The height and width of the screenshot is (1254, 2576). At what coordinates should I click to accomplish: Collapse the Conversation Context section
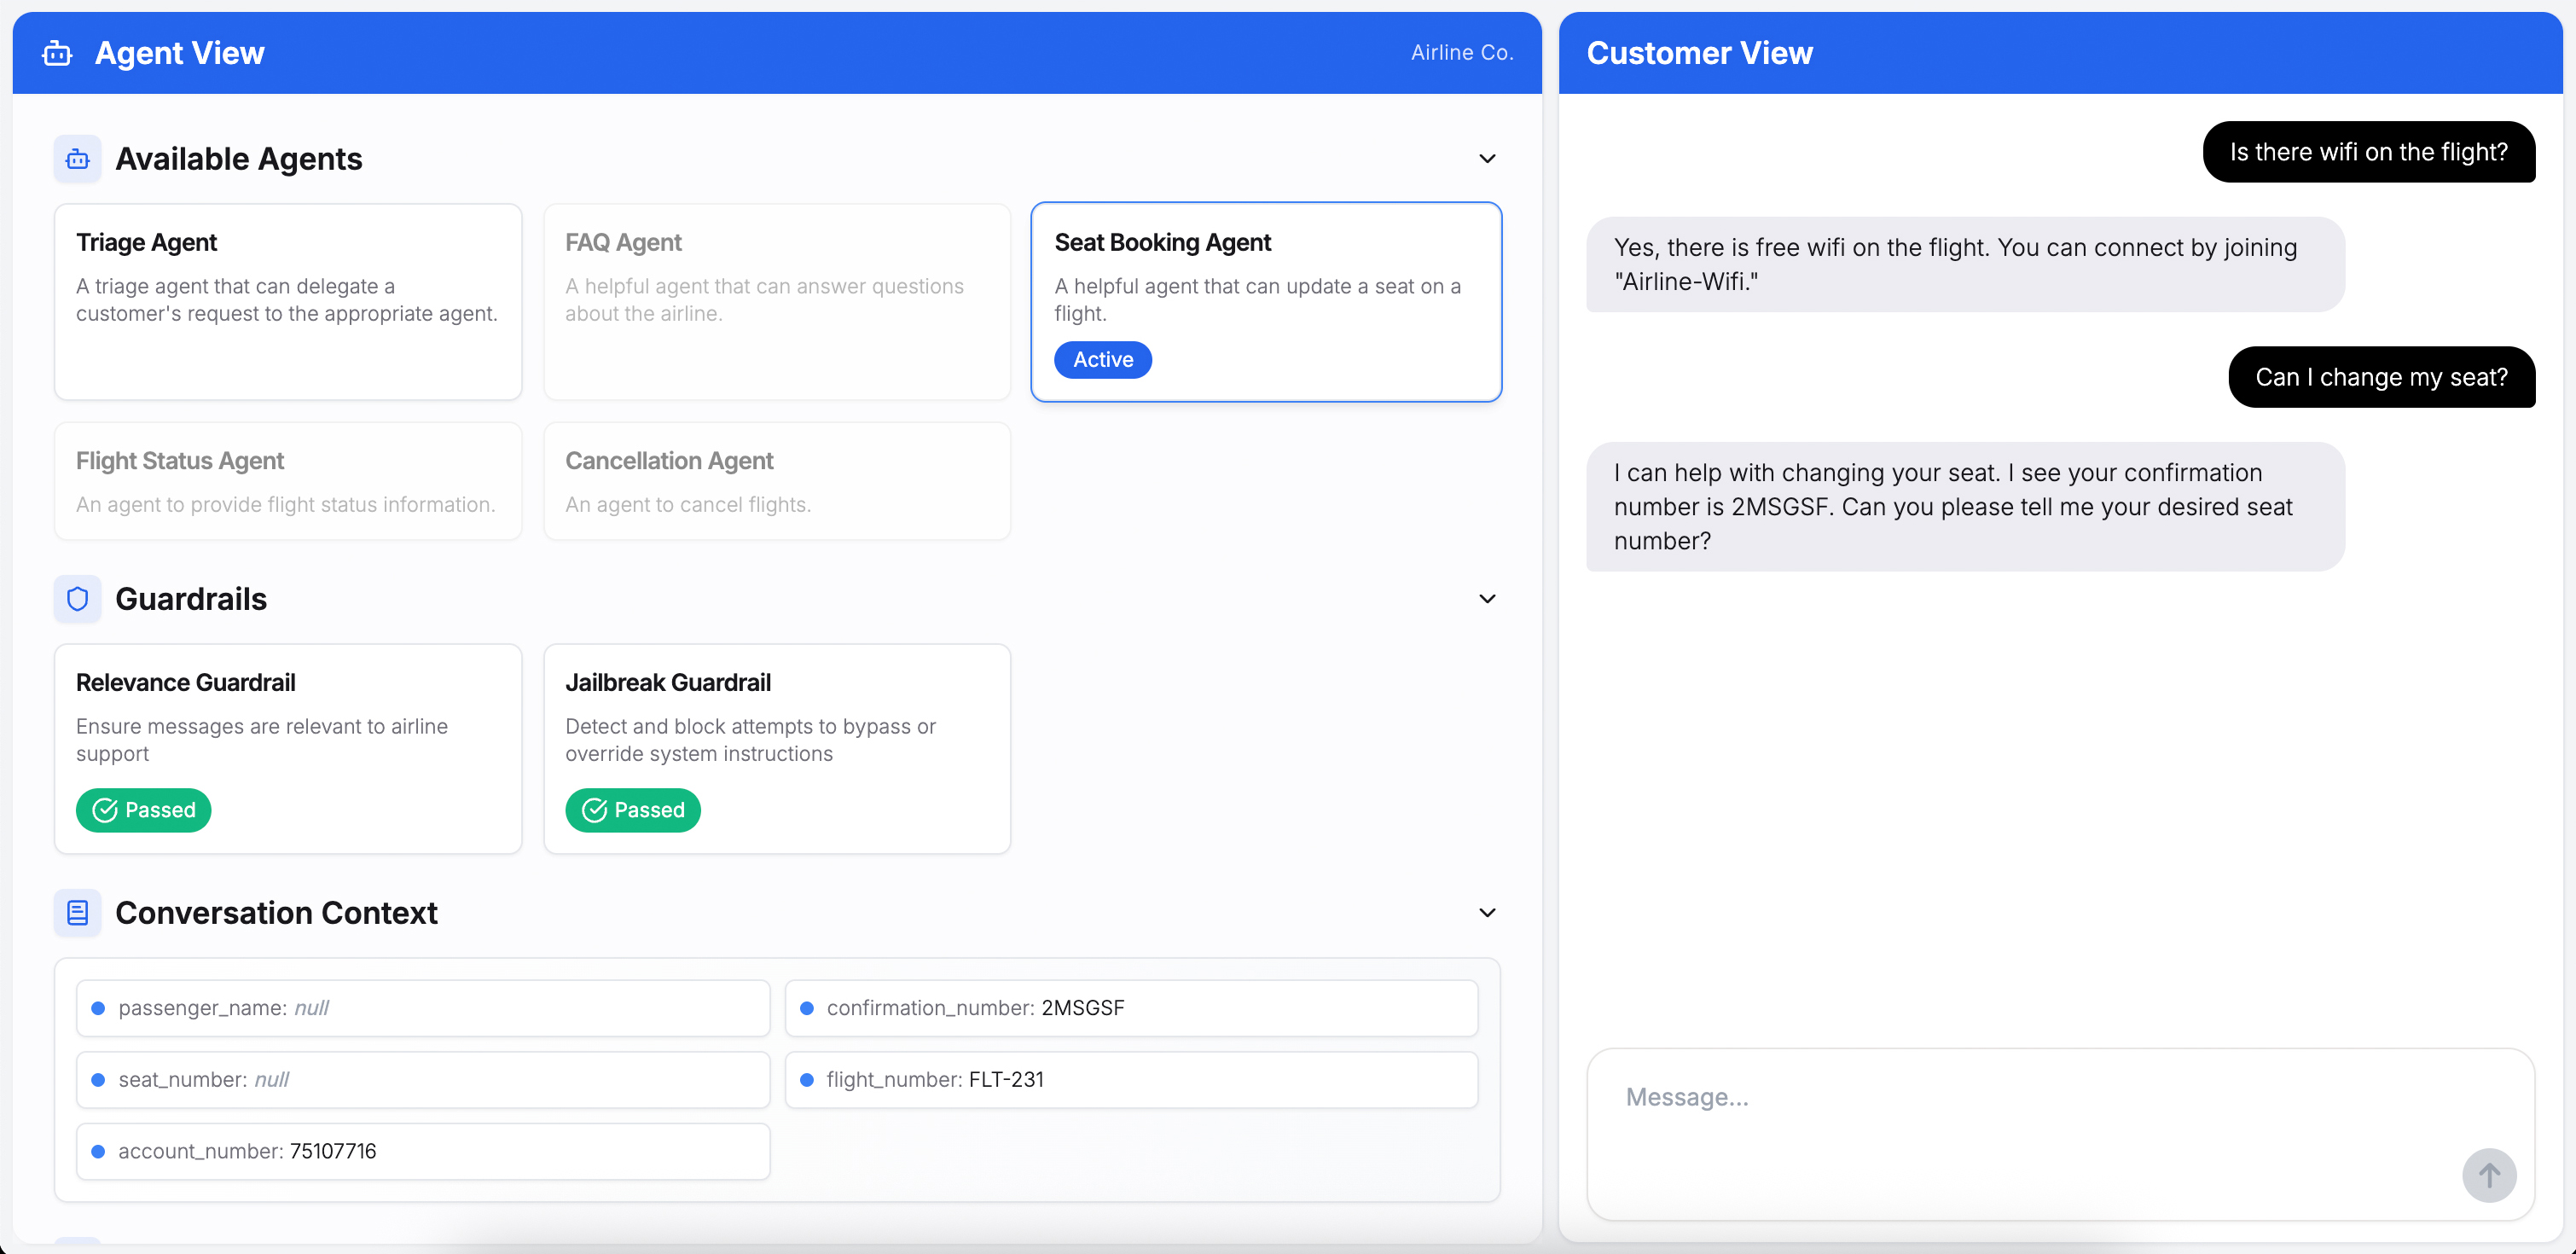pos(1487,912)
